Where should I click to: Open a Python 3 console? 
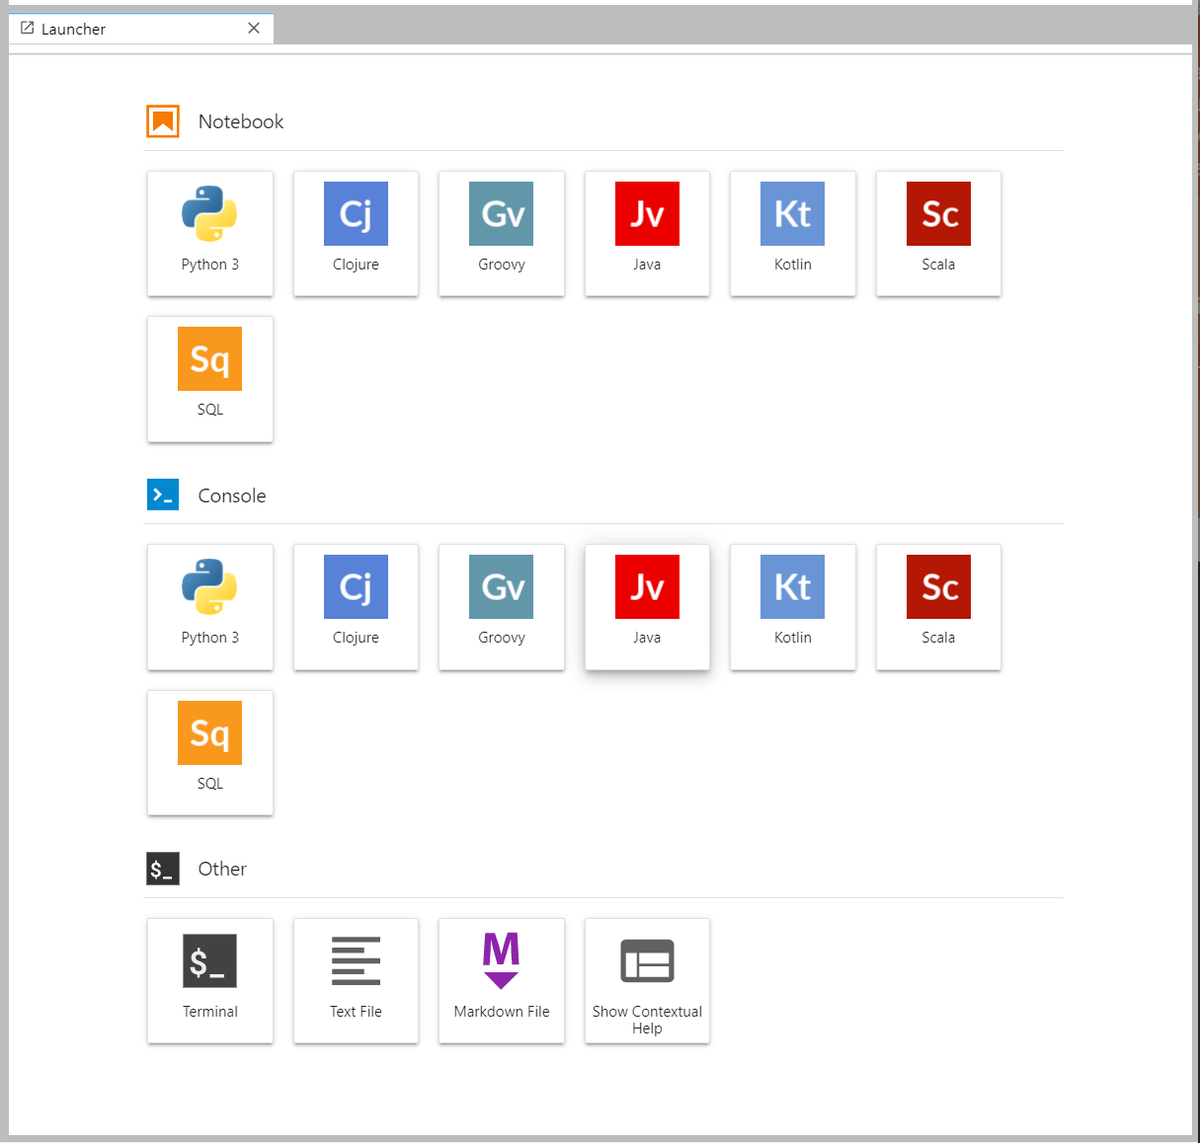tap(210, 607)
